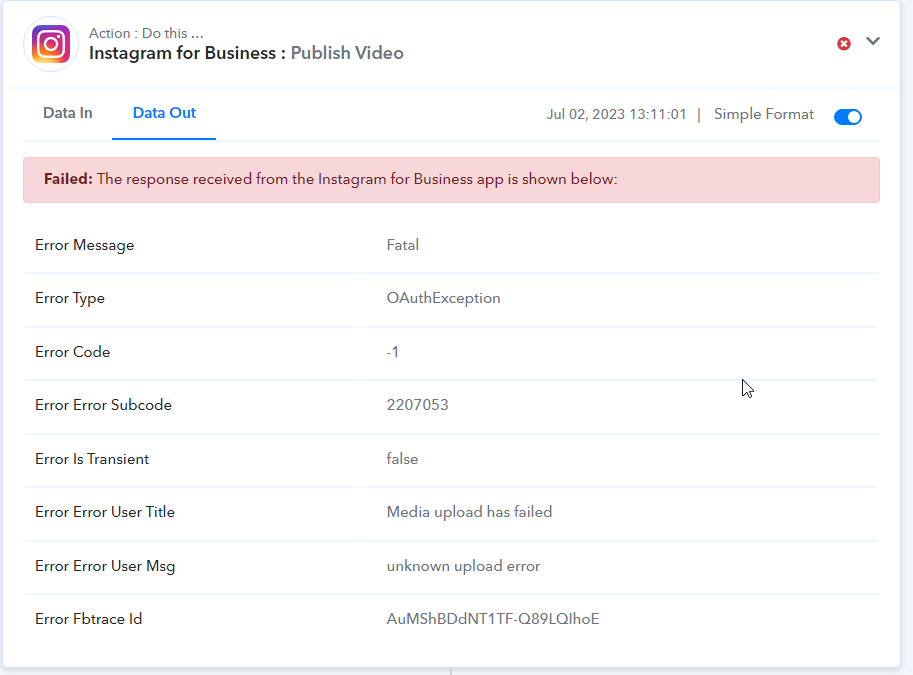Click the Instagram for Business : Publish Video title
The width and height of the screenshot is (913, 675).
coord(246,53)
